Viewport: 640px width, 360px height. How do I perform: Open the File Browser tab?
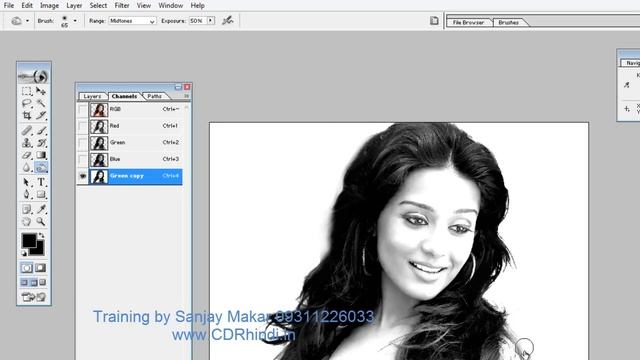(468, 22)
